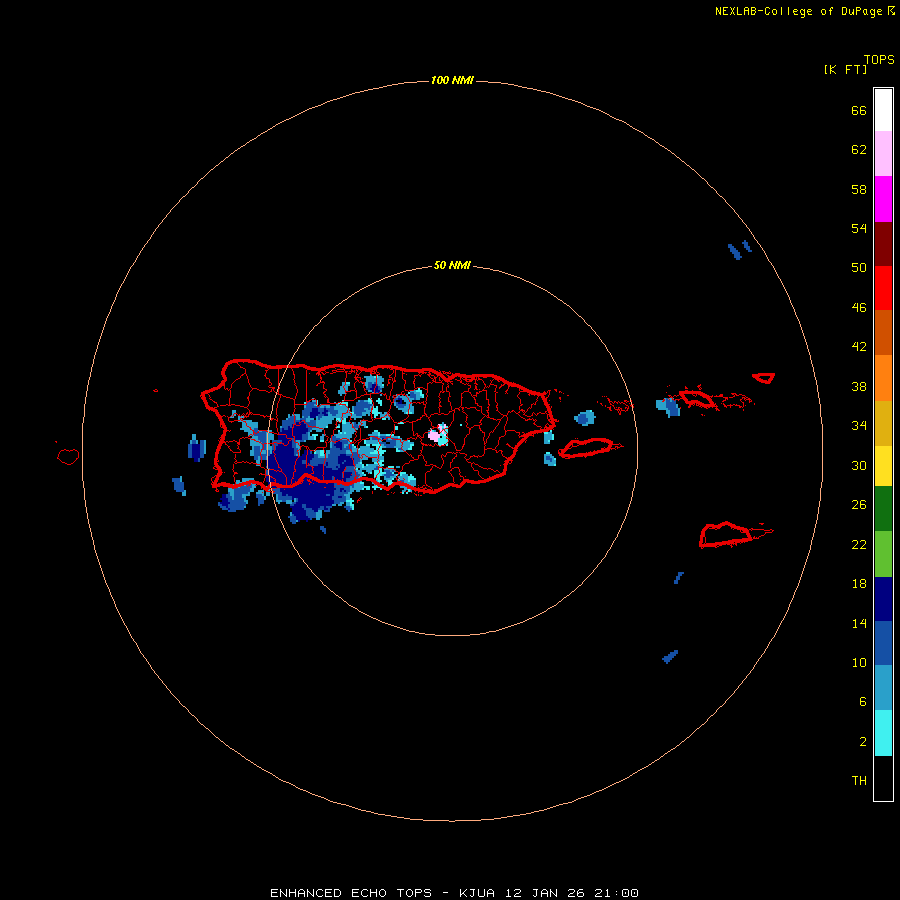Screen dimensions: 900x900
Task: Click the white 66 kft legend swatch
Action: point(883,110)
